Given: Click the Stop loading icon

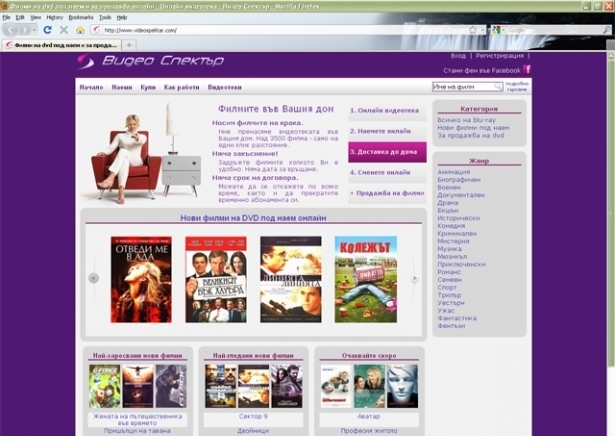Looking at the screenshot, I should coord(63,30).
